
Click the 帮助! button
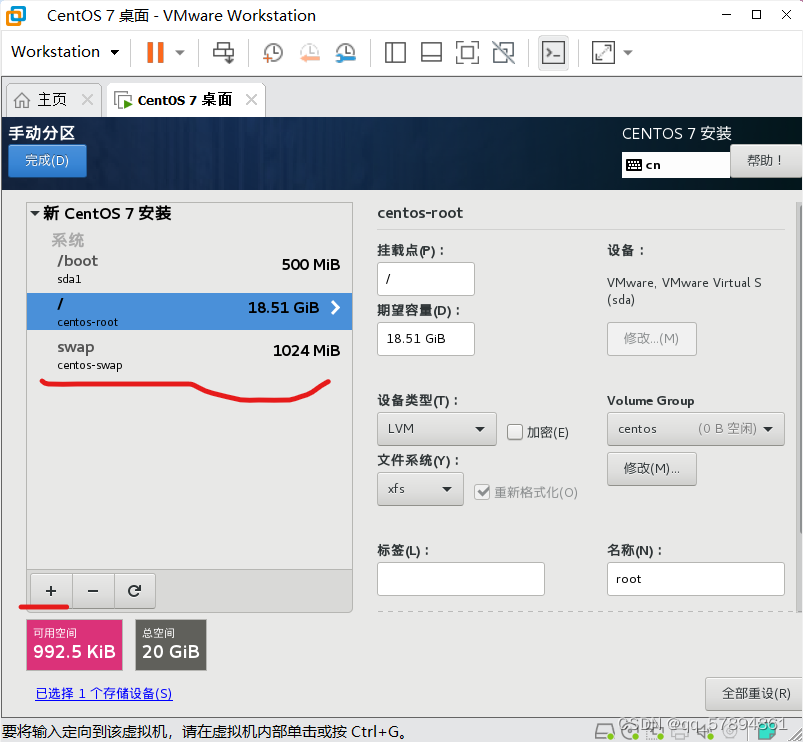point(765,161)
